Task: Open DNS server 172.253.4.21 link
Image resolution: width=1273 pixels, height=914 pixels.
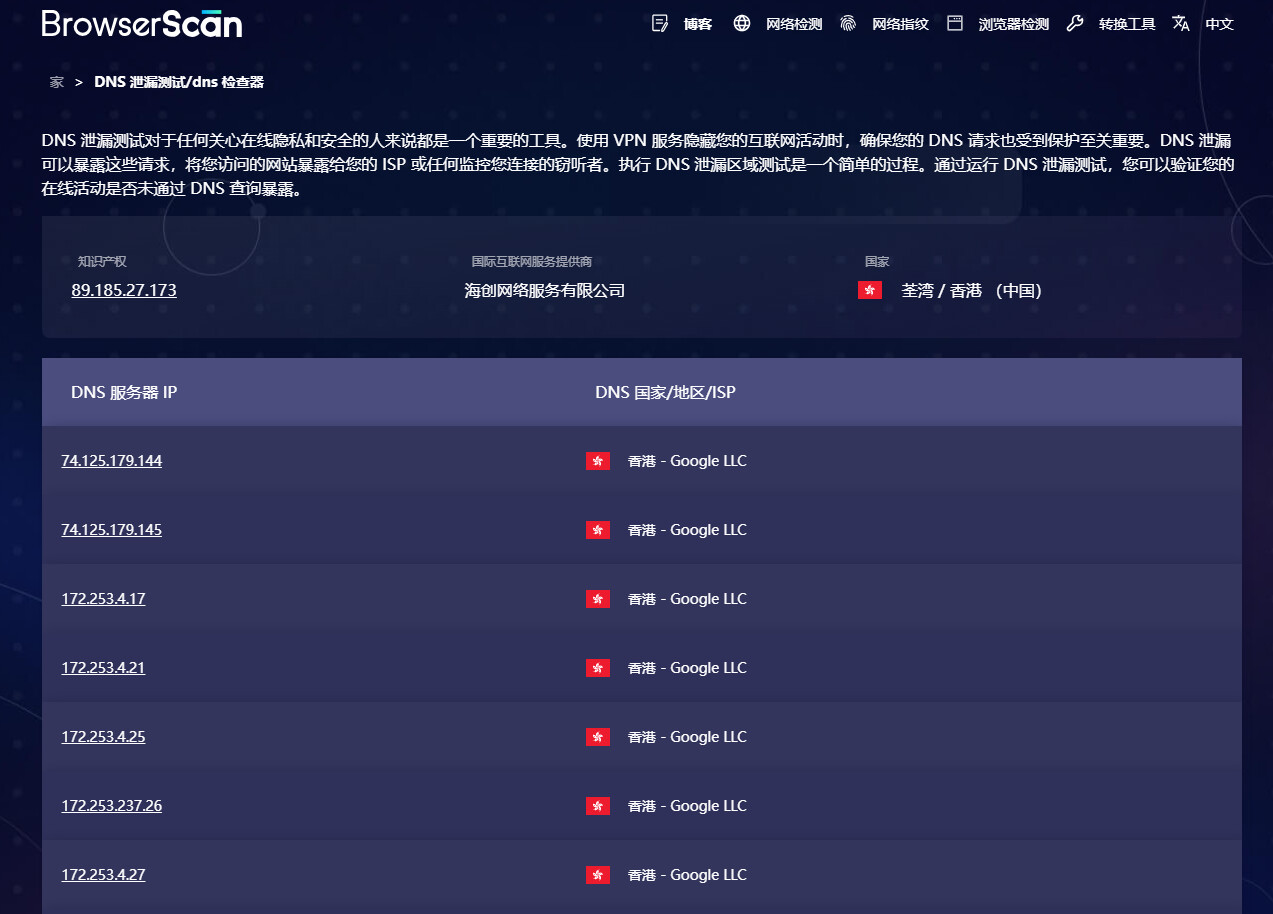Action: (x=103, y=668)
